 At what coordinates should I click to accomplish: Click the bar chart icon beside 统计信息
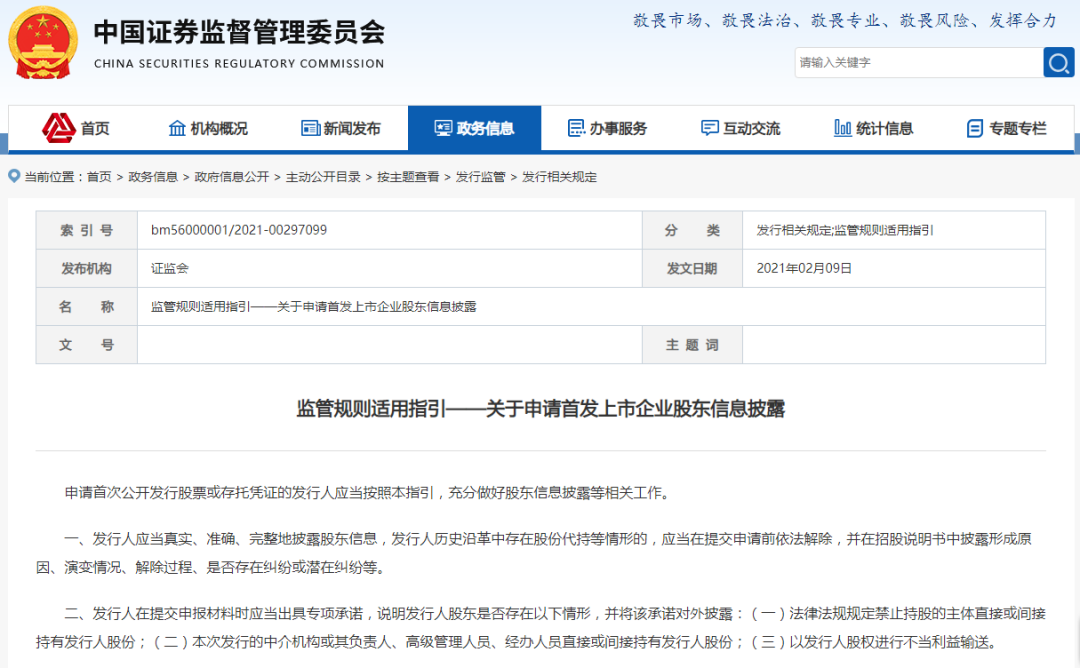click(x=842, y=128)
